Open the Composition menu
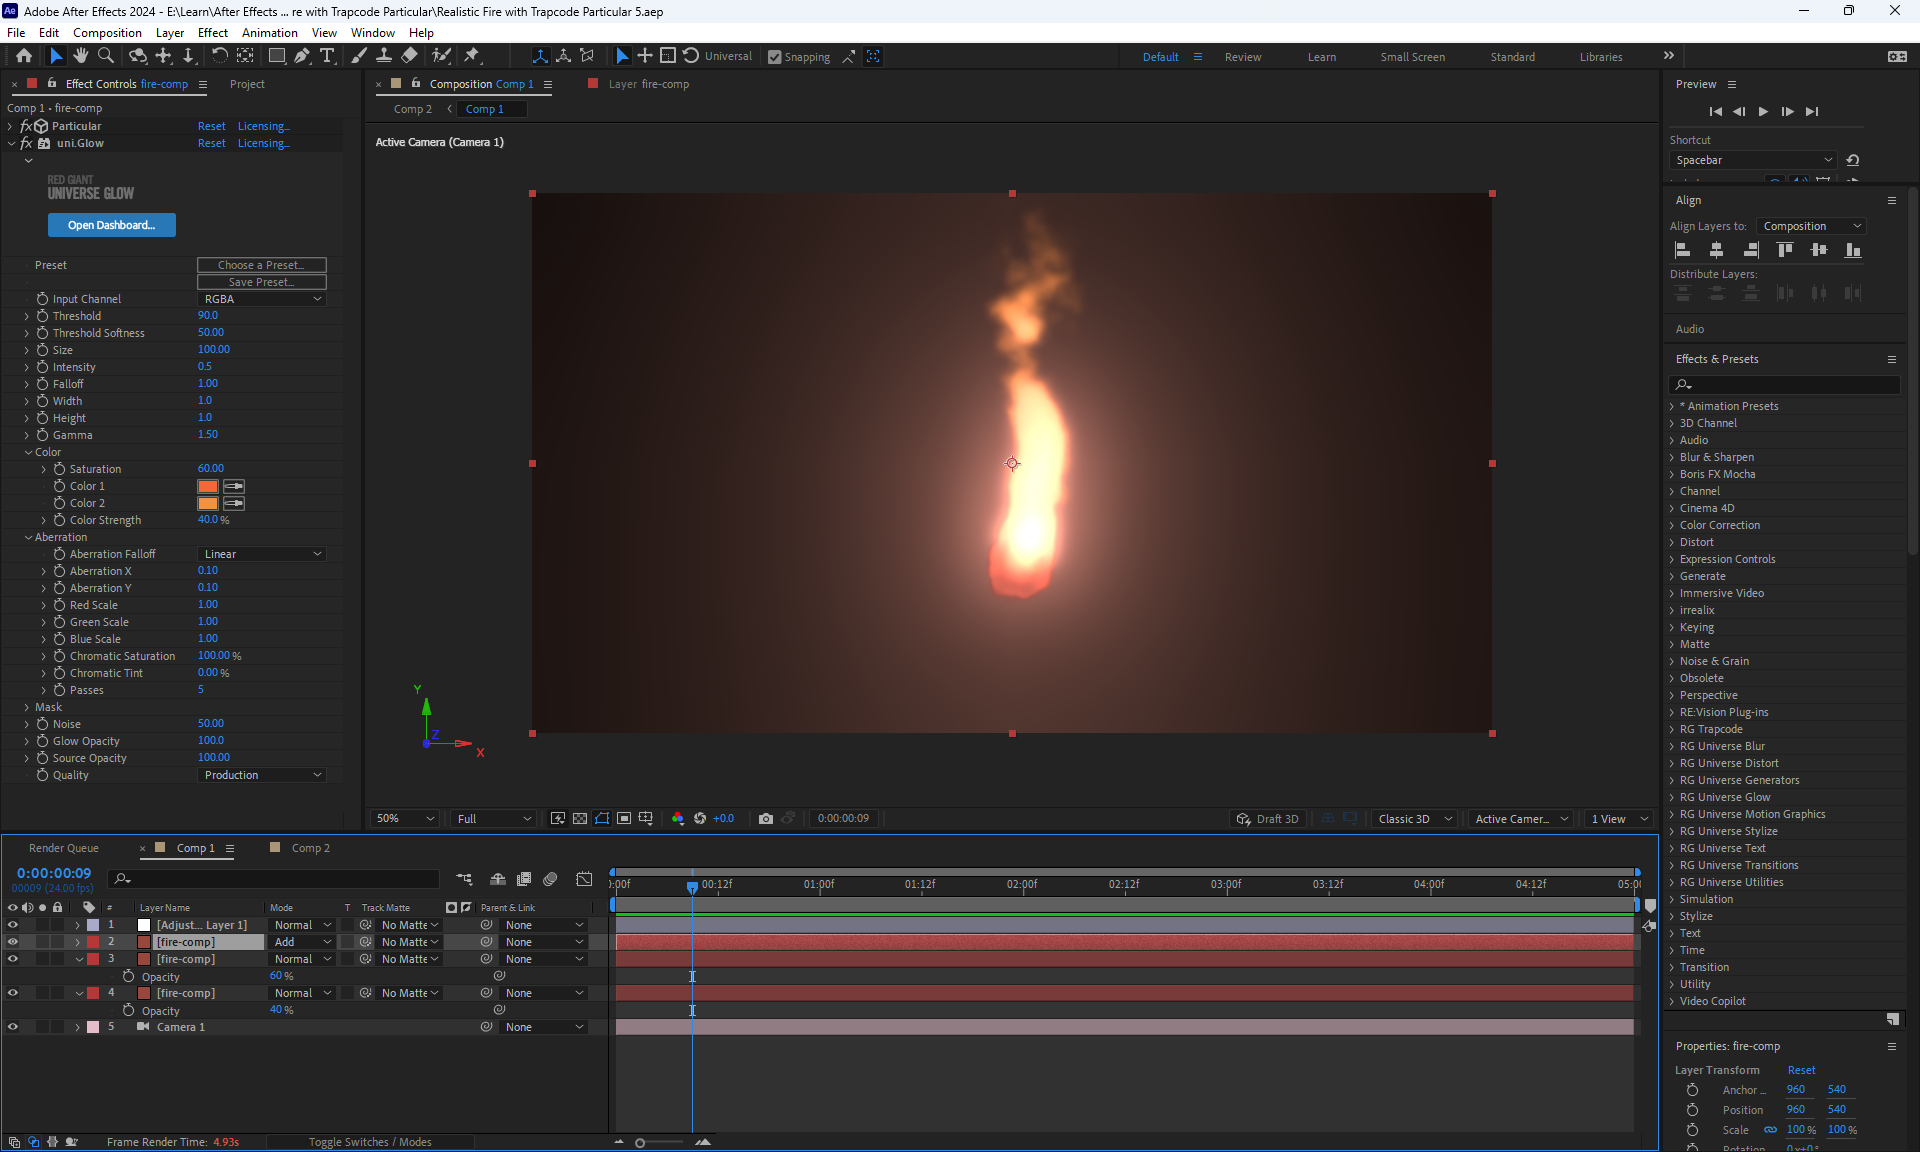This screenshot has height=1152, width=1920. pos(107,32)
